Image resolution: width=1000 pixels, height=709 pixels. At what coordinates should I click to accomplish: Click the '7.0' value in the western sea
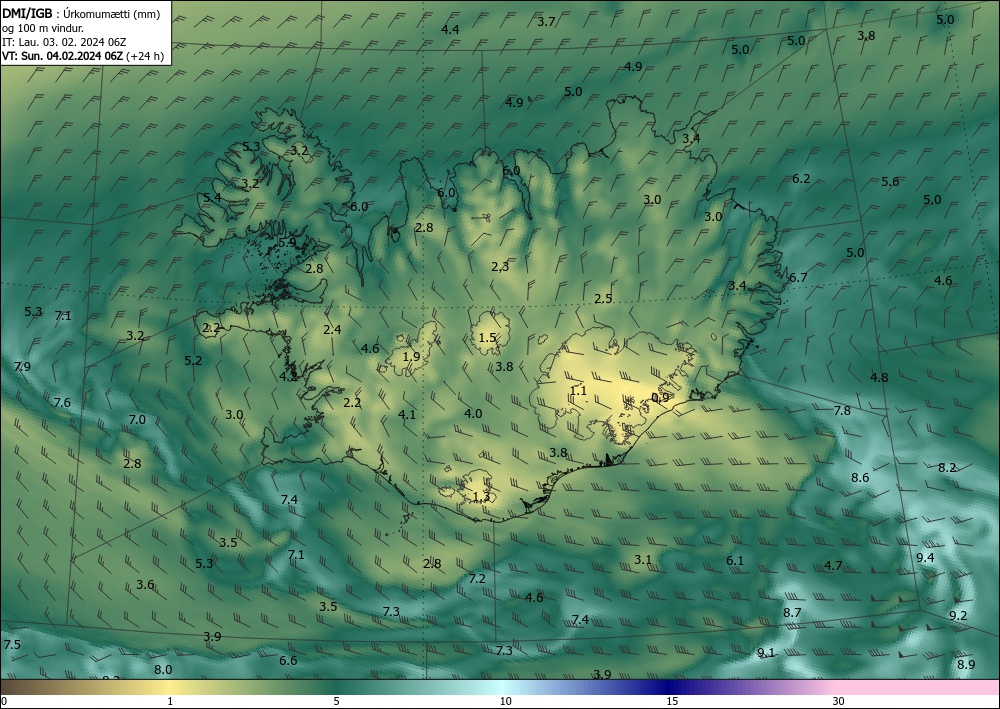click(x=137, y=420)
